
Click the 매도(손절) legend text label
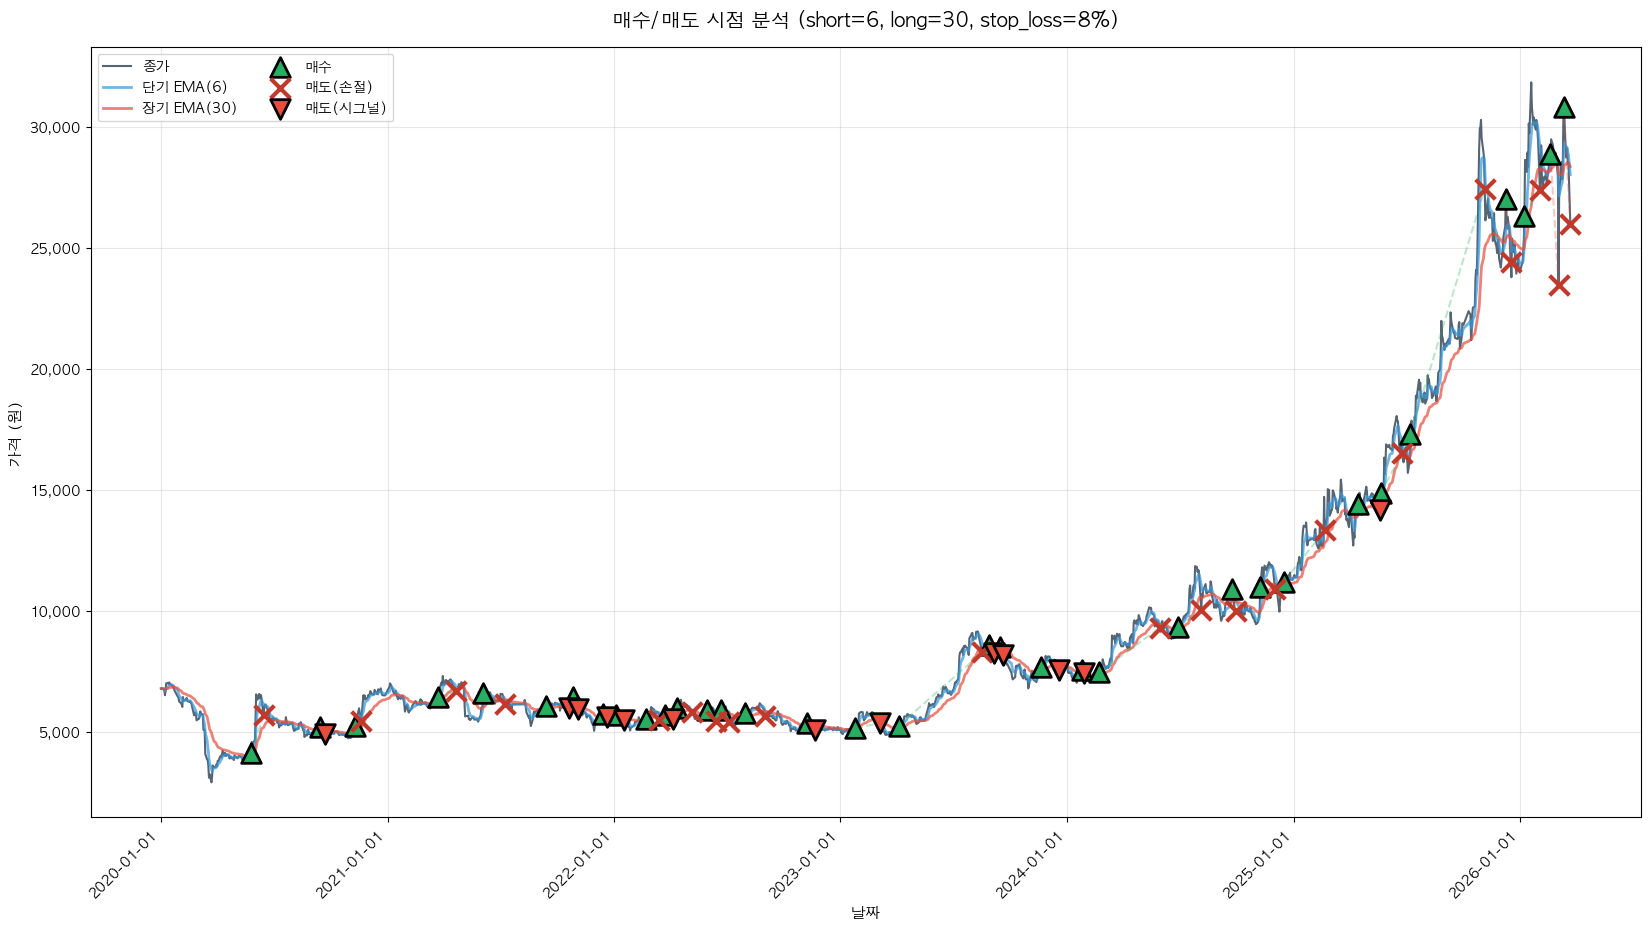pos(339,87)
